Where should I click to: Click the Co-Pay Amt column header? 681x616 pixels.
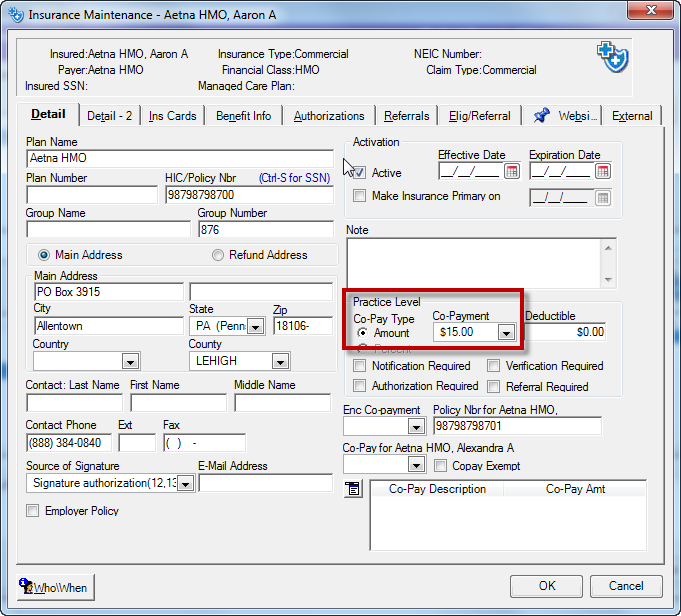click(x=575, y=489)
